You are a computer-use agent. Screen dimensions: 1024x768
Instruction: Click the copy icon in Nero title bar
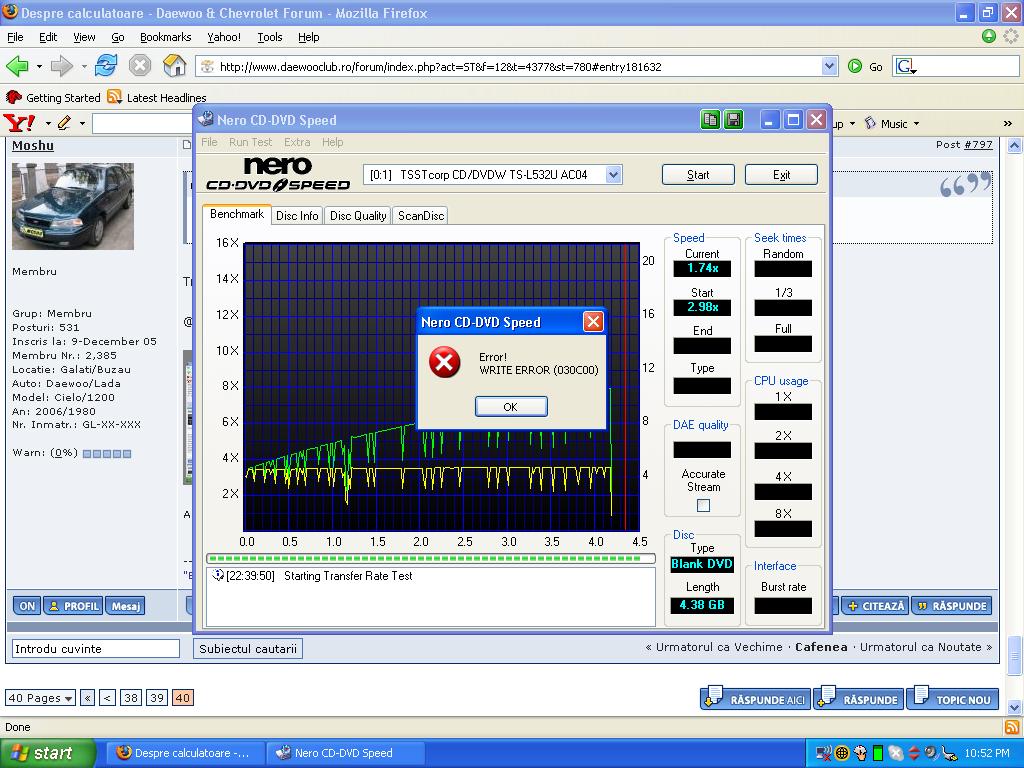[x=710, y=120]
